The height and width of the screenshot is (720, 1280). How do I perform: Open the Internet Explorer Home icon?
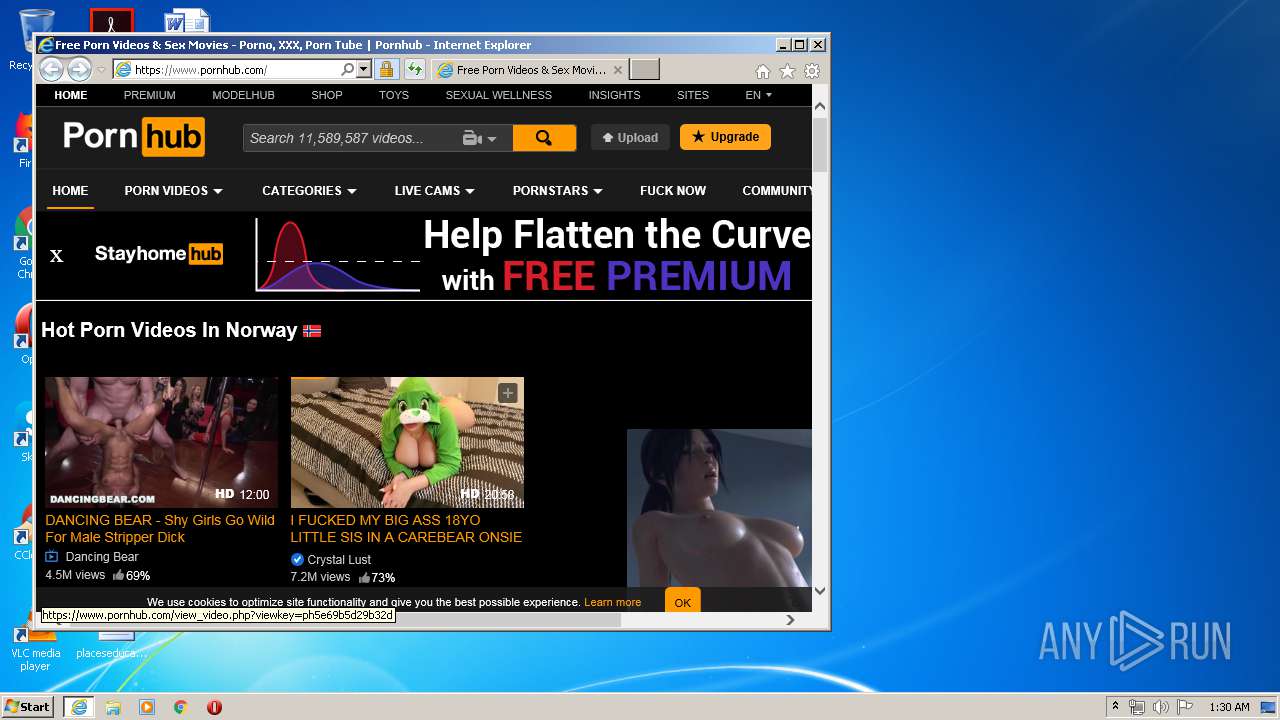pyautogui.click(x=763, y=71)
